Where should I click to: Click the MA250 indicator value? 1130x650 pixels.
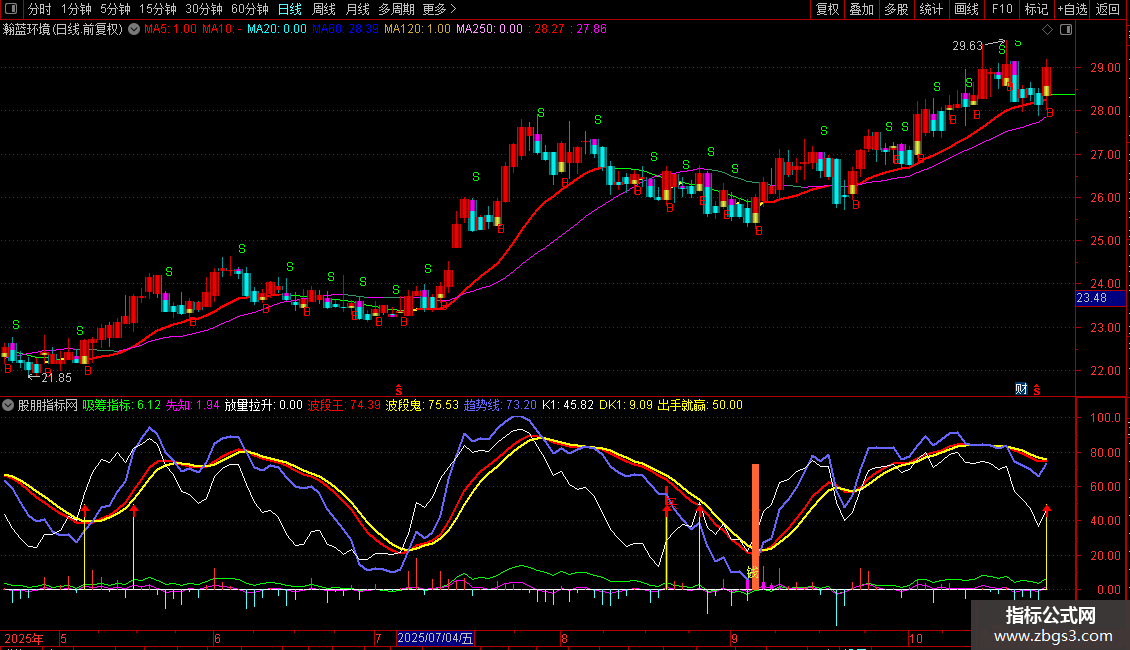coord(489,29)
